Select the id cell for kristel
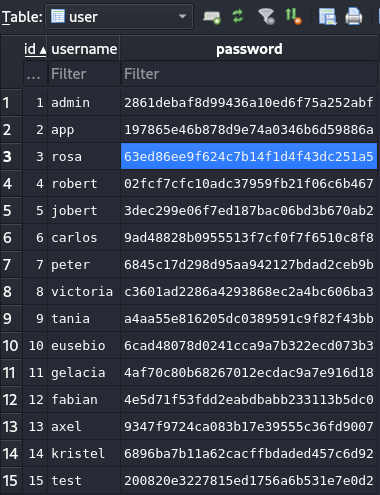This screenshot has width=380, height=495. click(35, 454)
